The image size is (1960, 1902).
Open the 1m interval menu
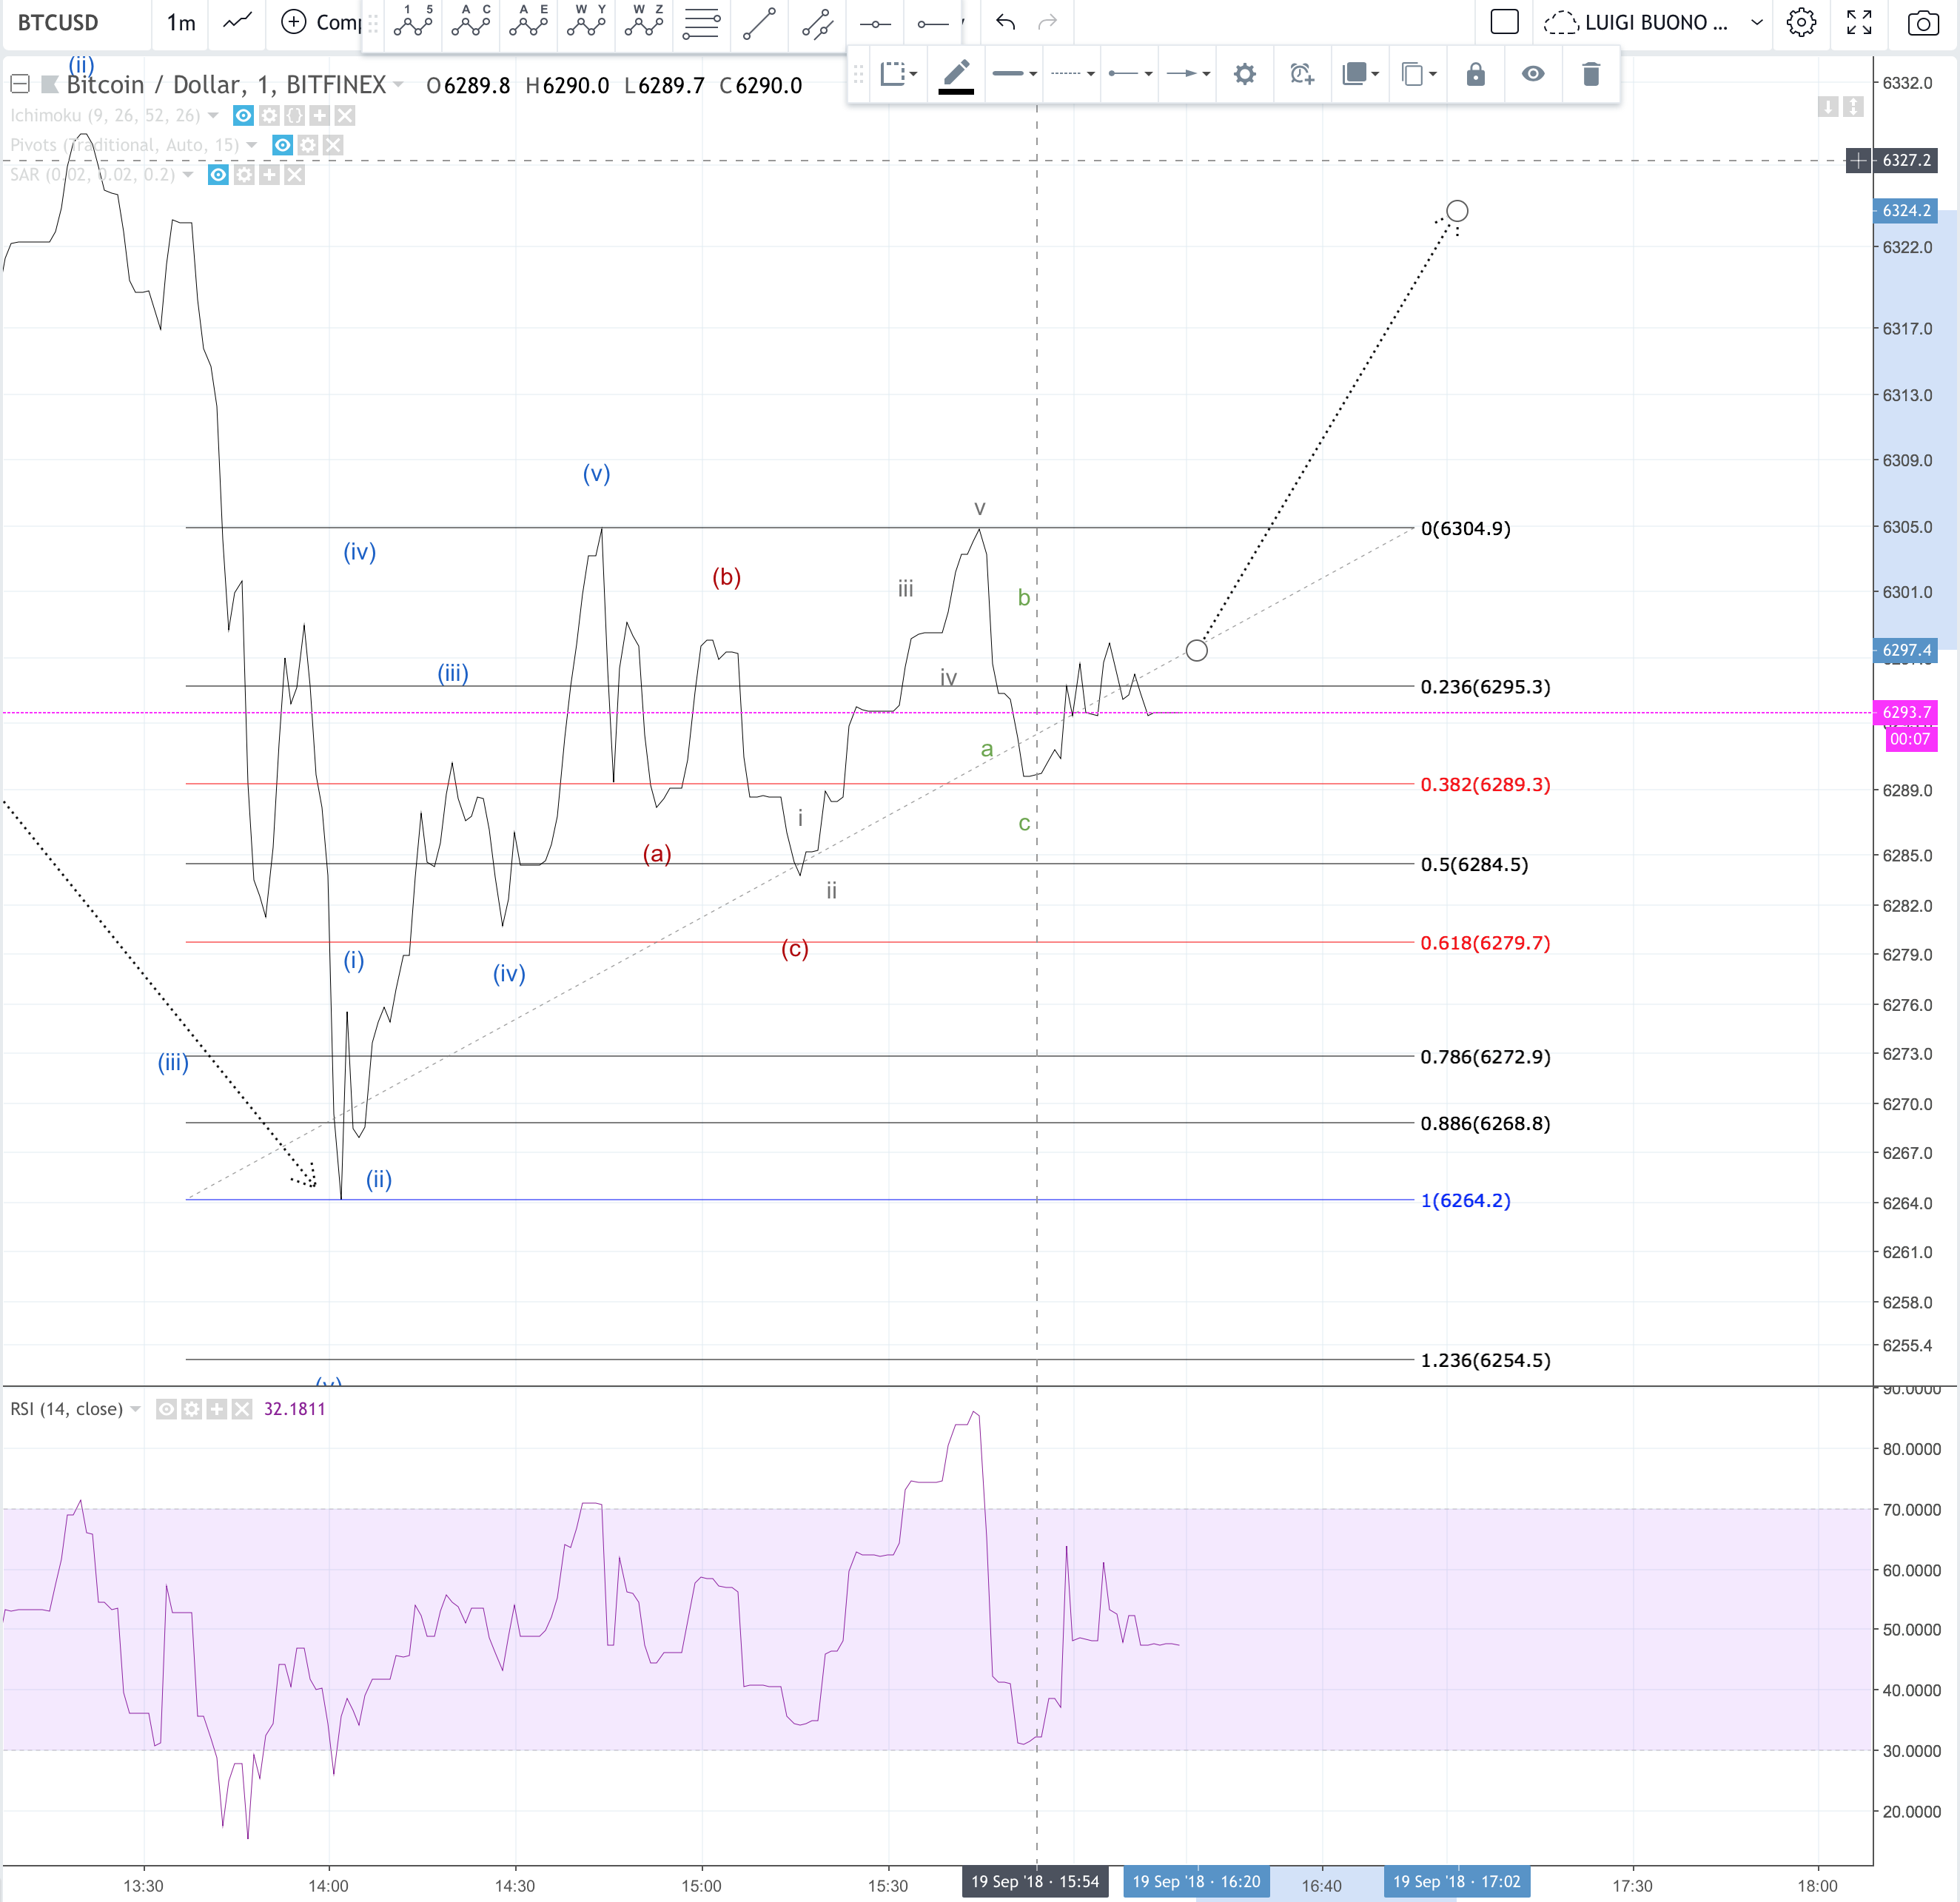click(x=181, y=22)
